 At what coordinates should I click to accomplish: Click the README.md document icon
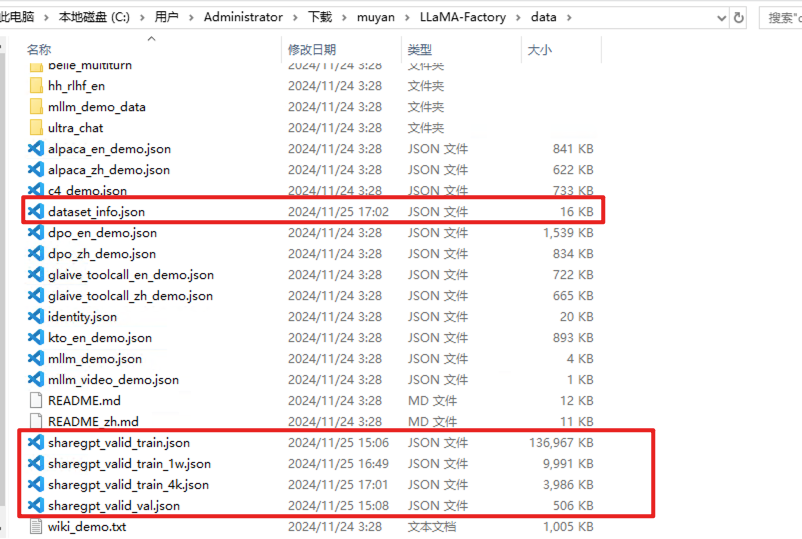click(37, 401)
